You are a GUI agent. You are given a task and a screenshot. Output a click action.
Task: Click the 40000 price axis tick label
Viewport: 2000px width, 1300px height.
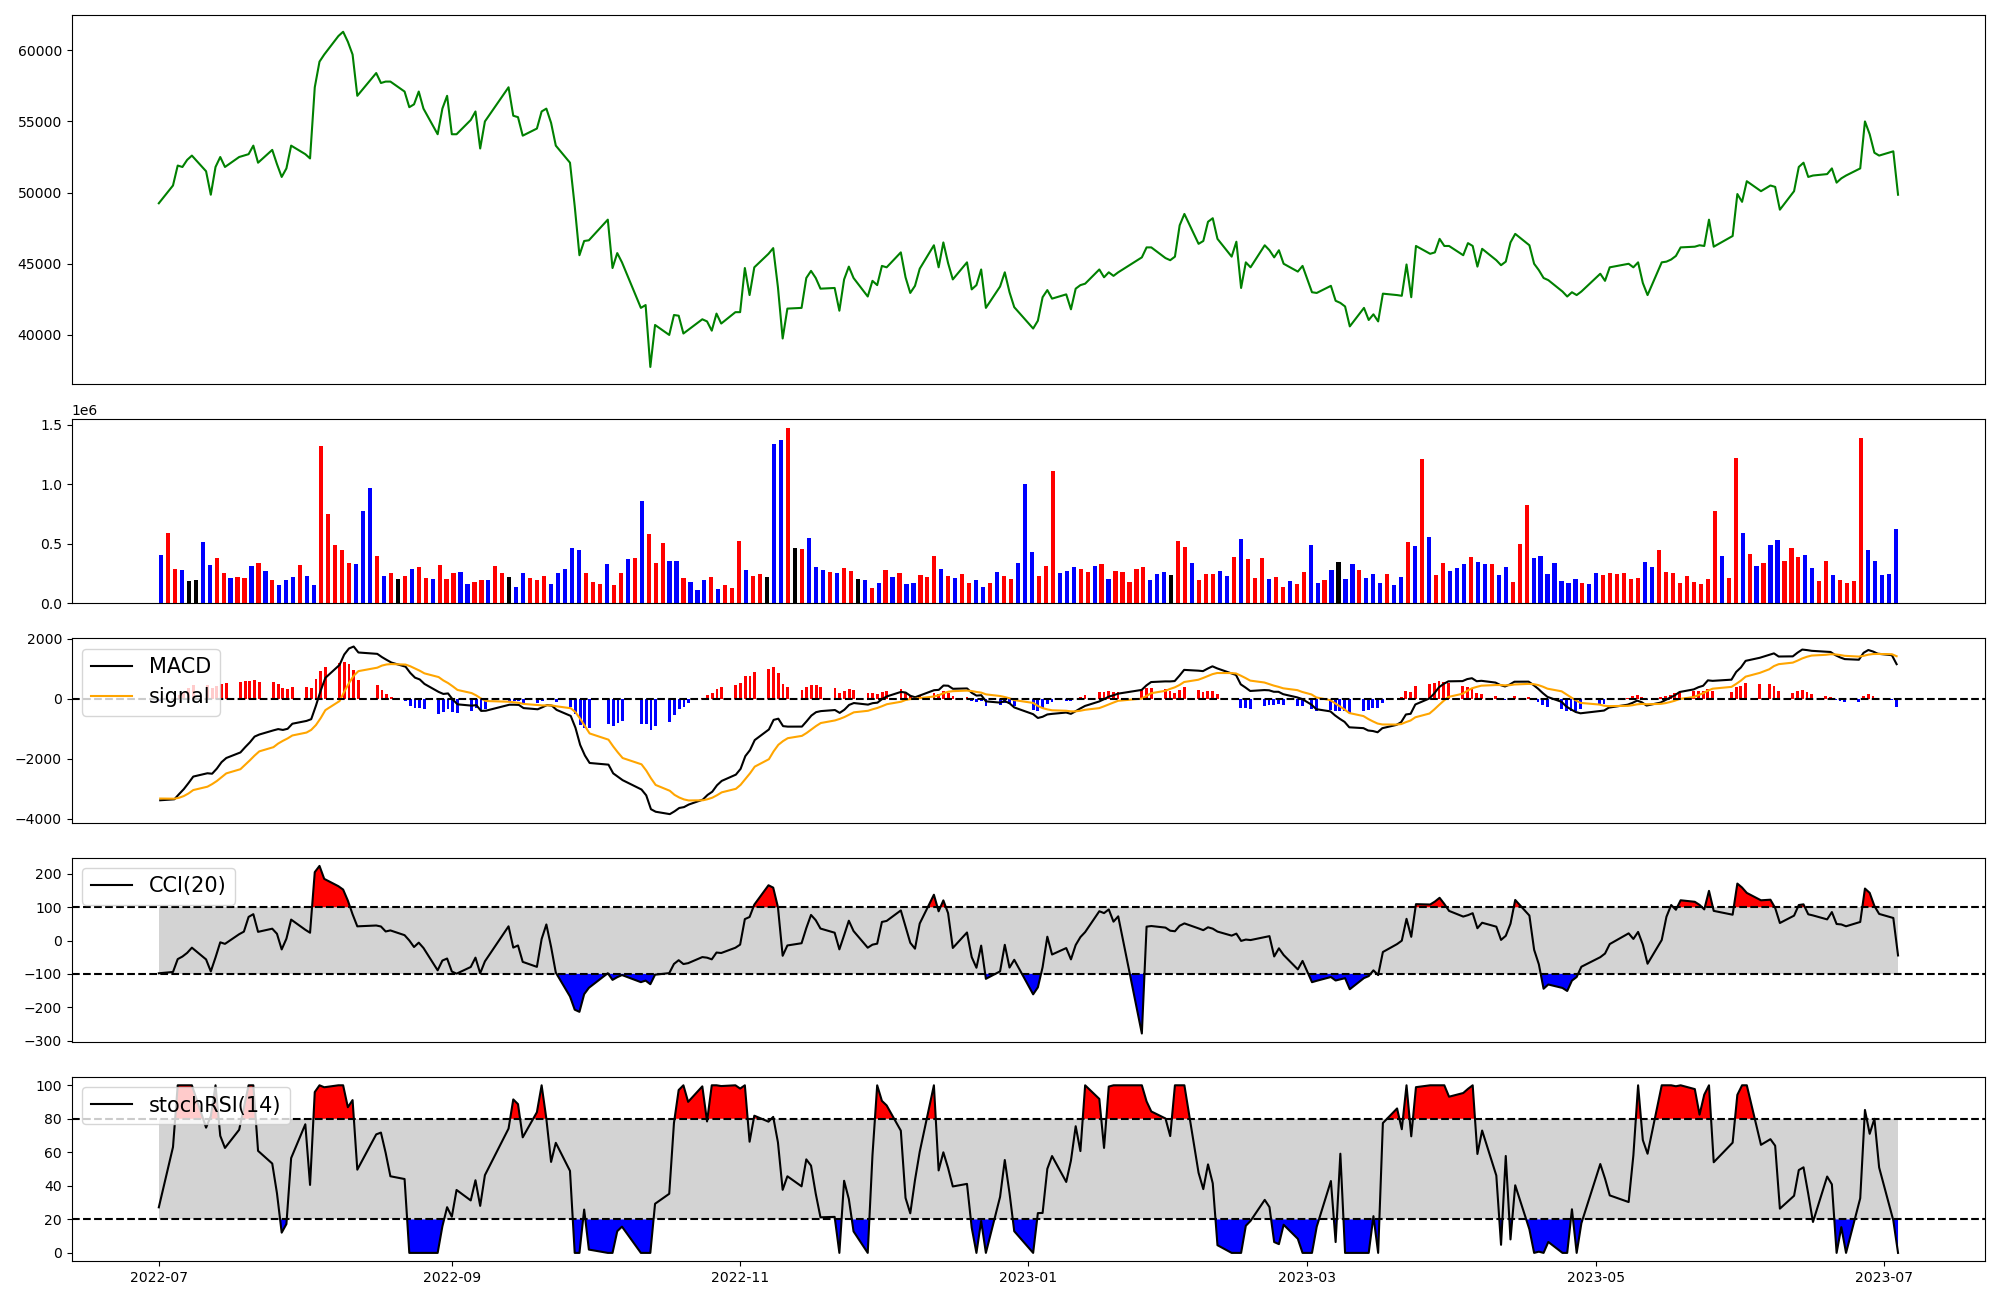click(x=40, y=336)
